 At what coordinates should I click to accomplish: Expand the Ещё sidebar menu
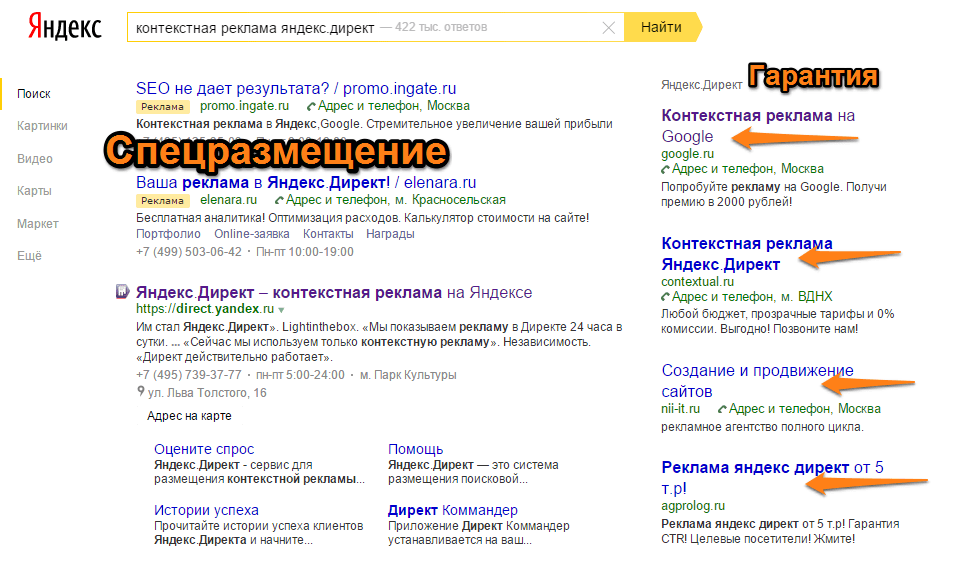coord(29,256)
